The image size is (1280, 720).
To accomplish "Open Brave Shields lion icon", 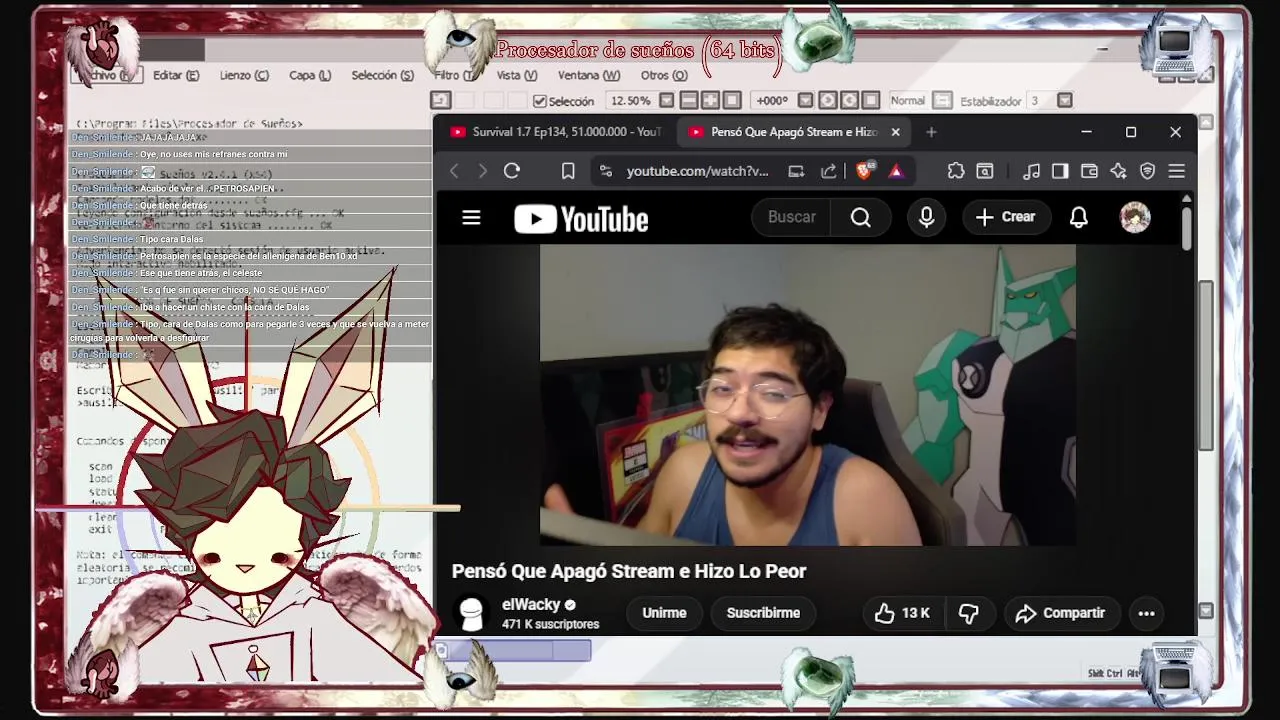I will [864, 171].
